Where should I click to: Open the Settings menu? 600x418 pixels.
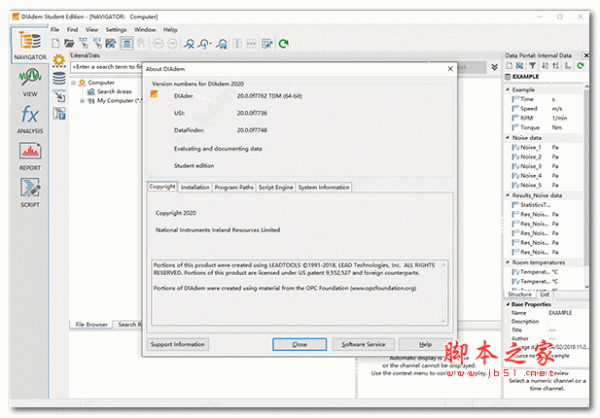click(x=116, y=29)
